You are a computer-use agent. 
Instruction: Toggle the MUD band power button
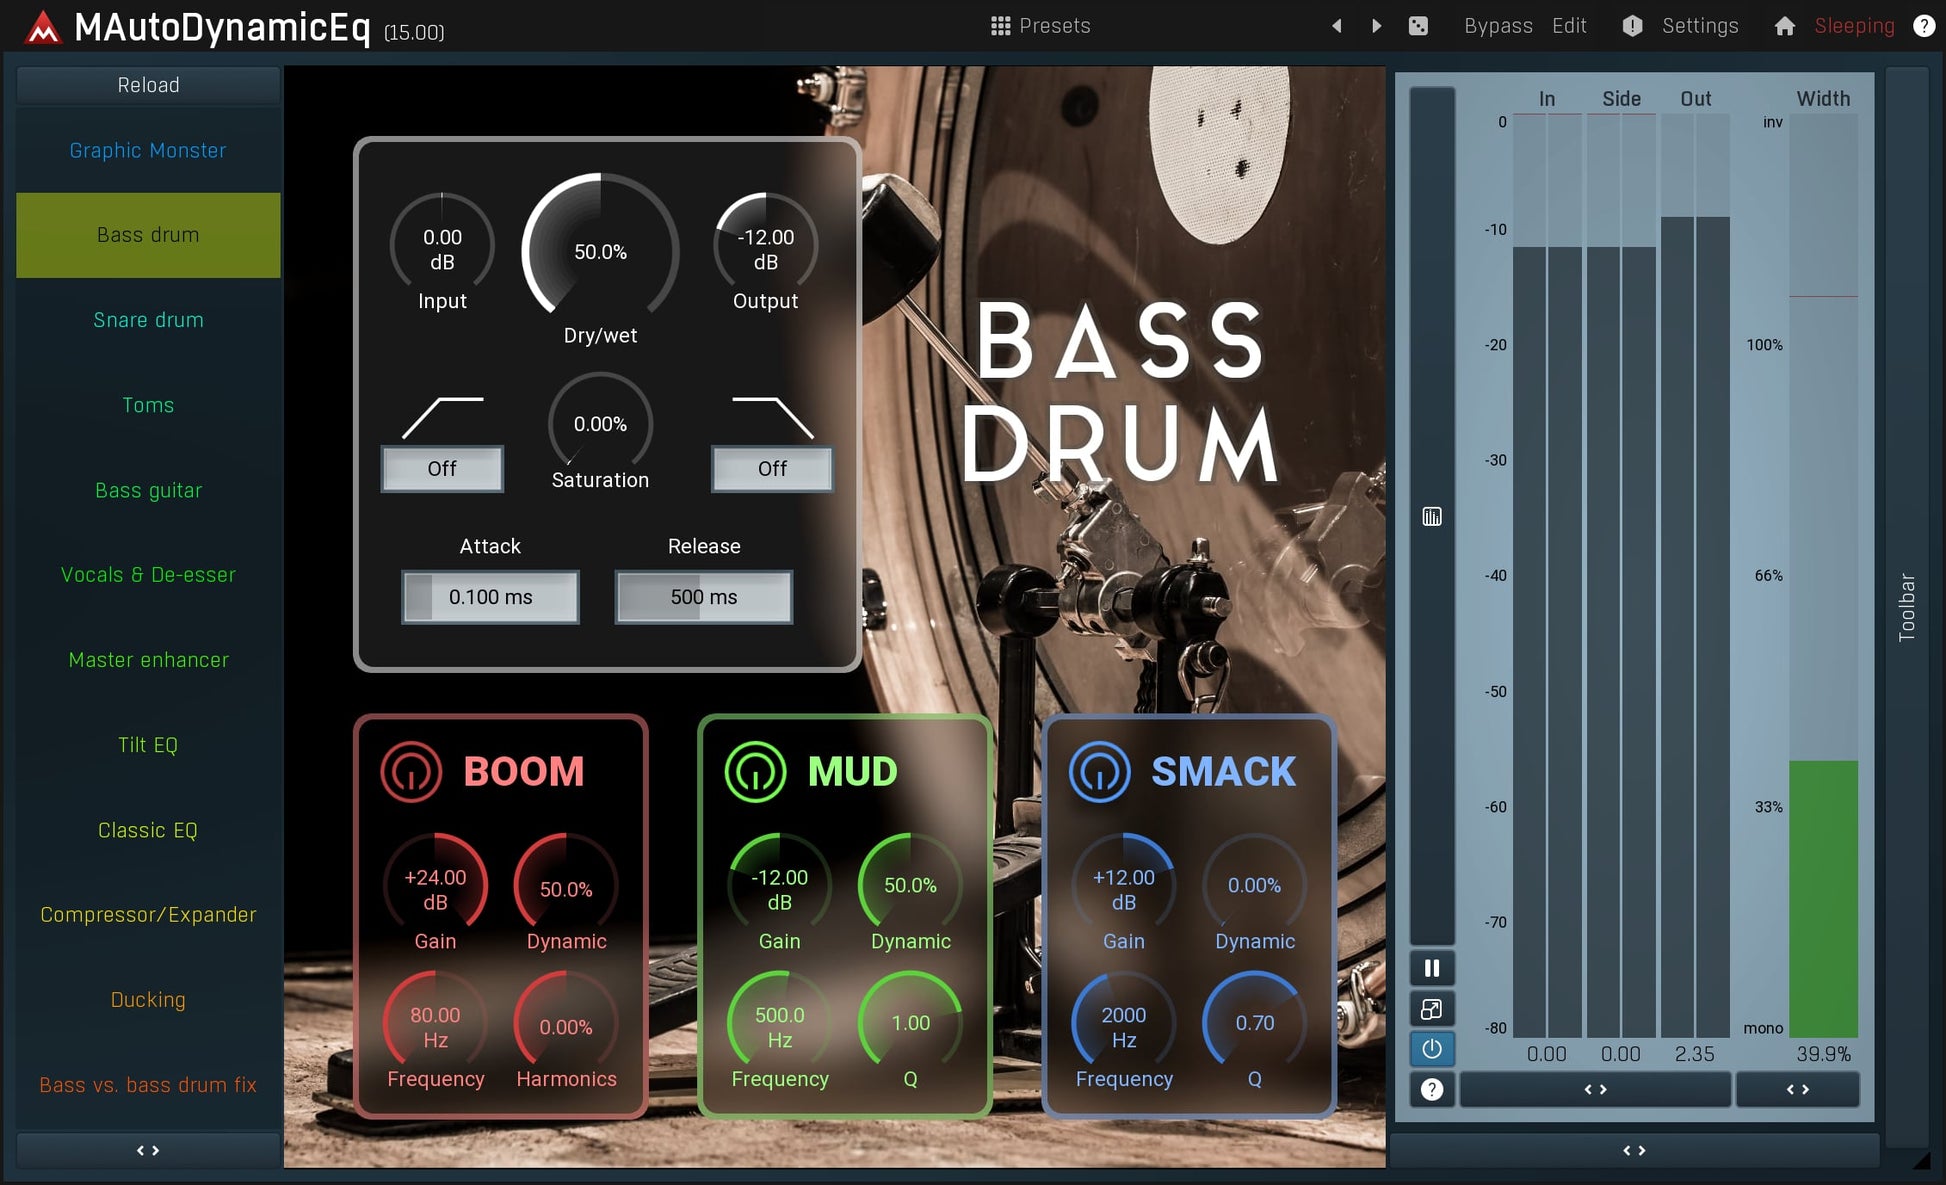click(755, 772)
